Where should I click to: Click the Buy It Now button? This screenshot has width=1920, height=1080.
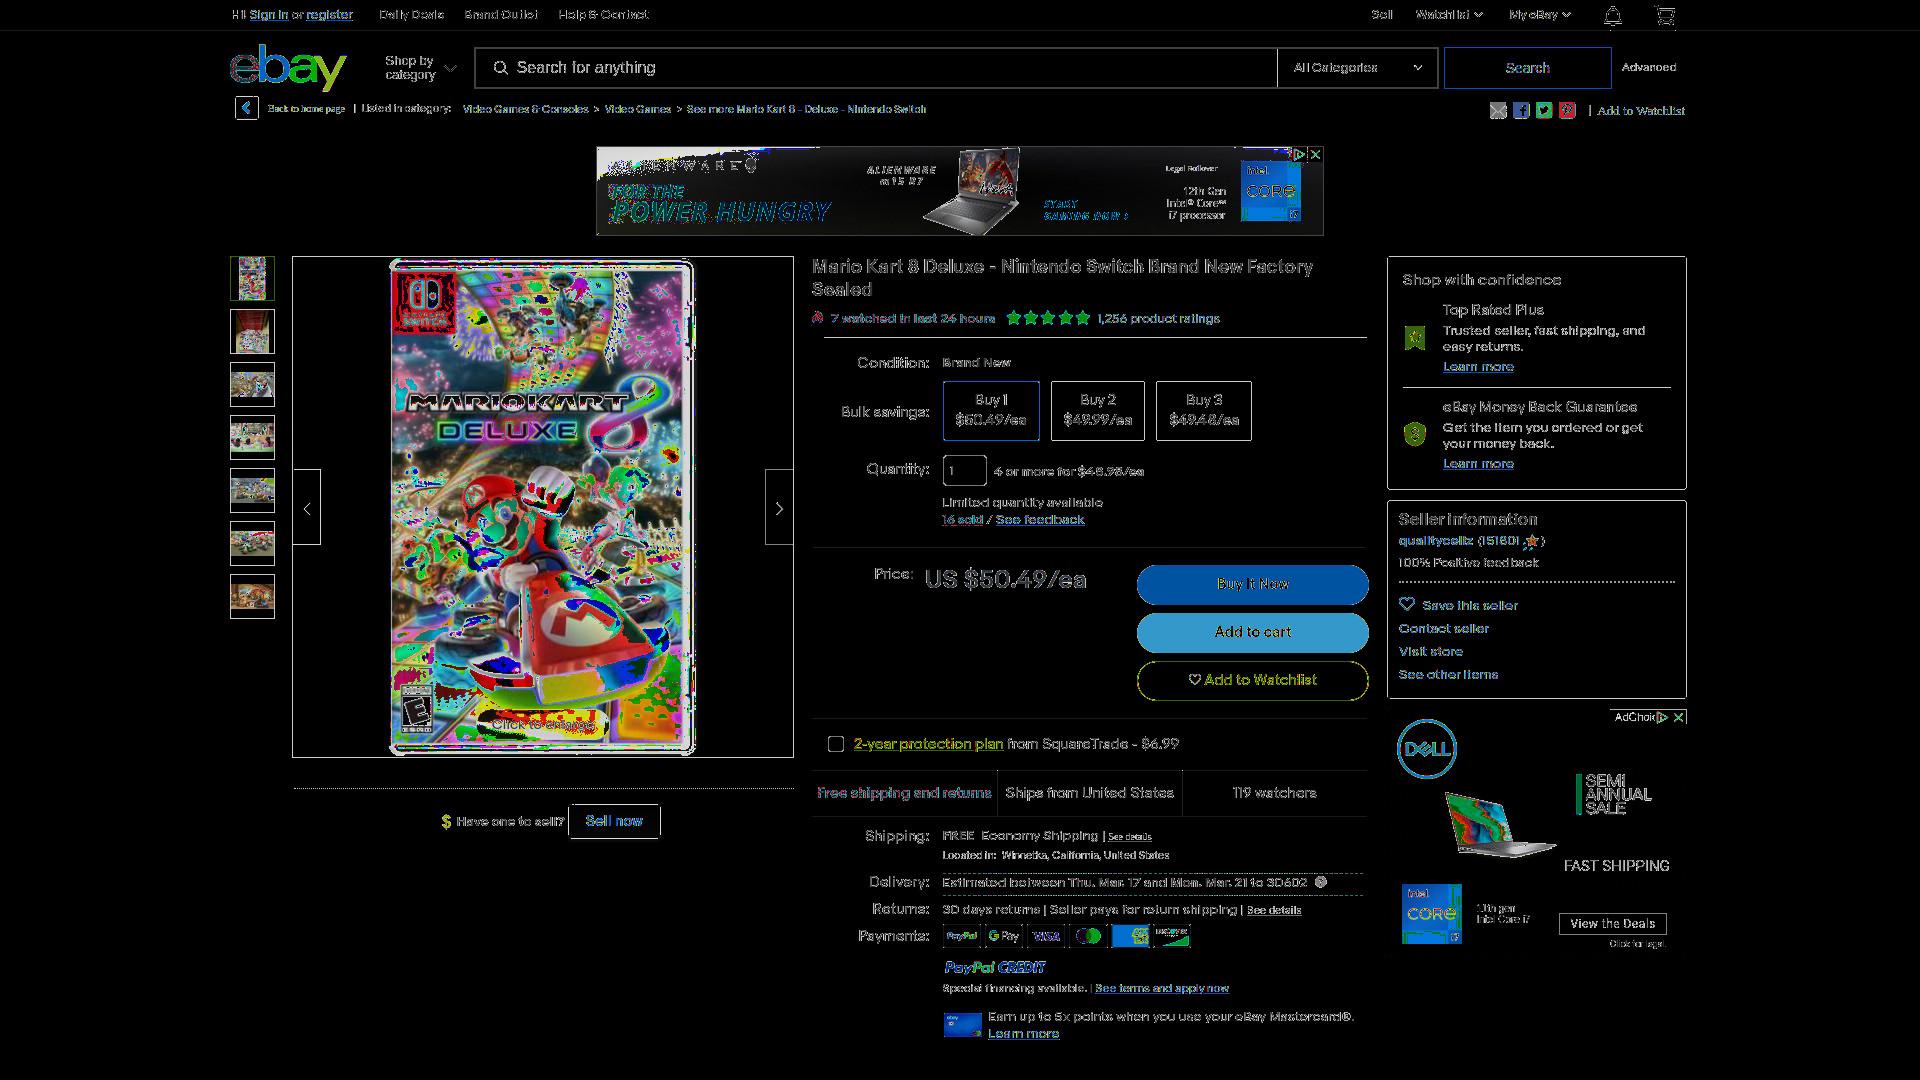1252,584
